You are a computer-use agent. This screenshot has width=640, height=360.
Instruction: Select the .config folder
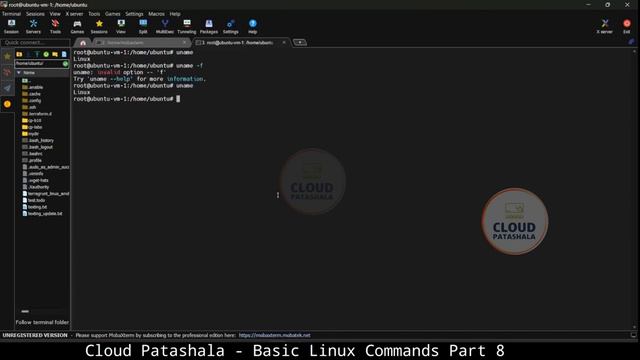click(x=32, y=100)
